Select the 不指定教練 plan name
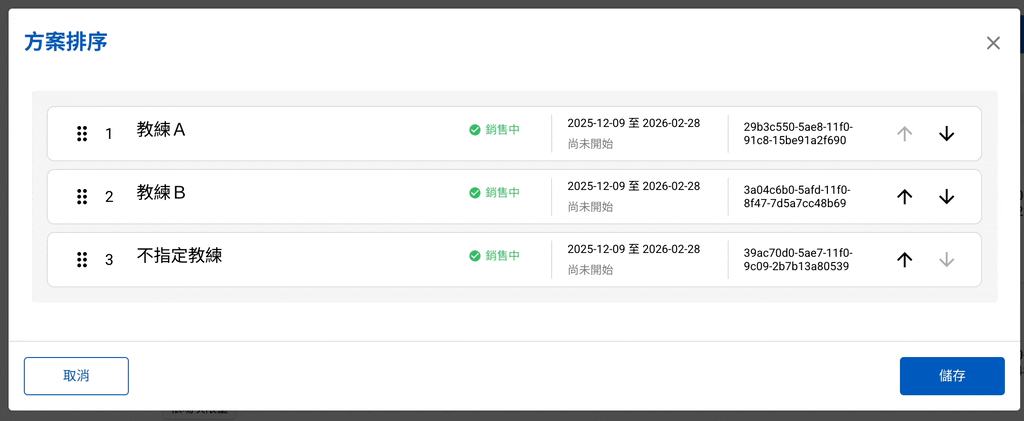Screen dimensions: 1024x421 [x=180, y=255]
